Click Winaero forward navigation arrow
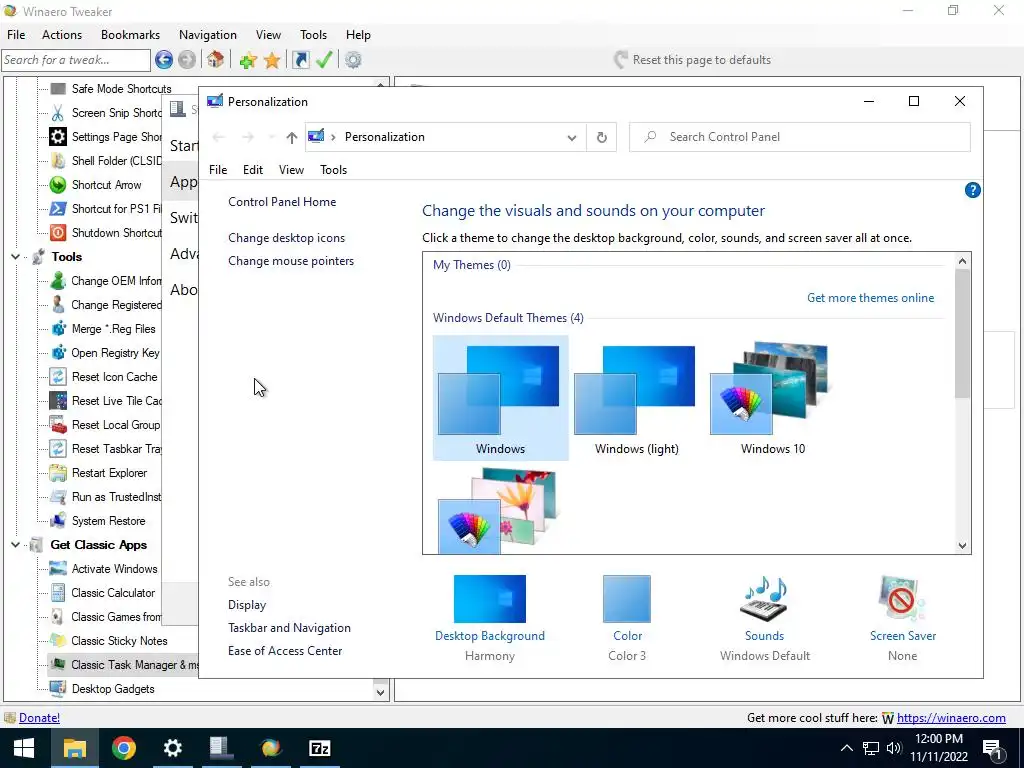This screenshot has width=1024, height=768. point(187,60)
